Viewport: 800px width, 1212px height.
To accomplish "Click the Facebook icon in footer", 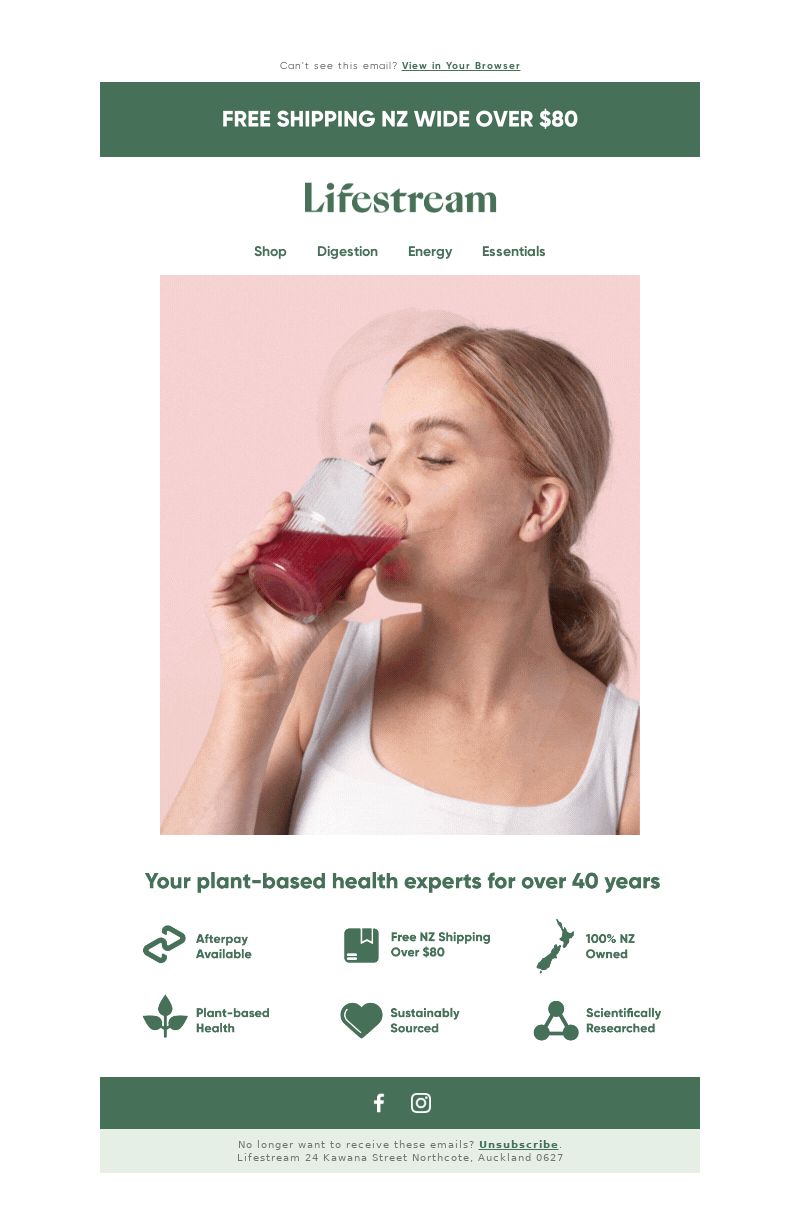I will tap(379, 1103).
